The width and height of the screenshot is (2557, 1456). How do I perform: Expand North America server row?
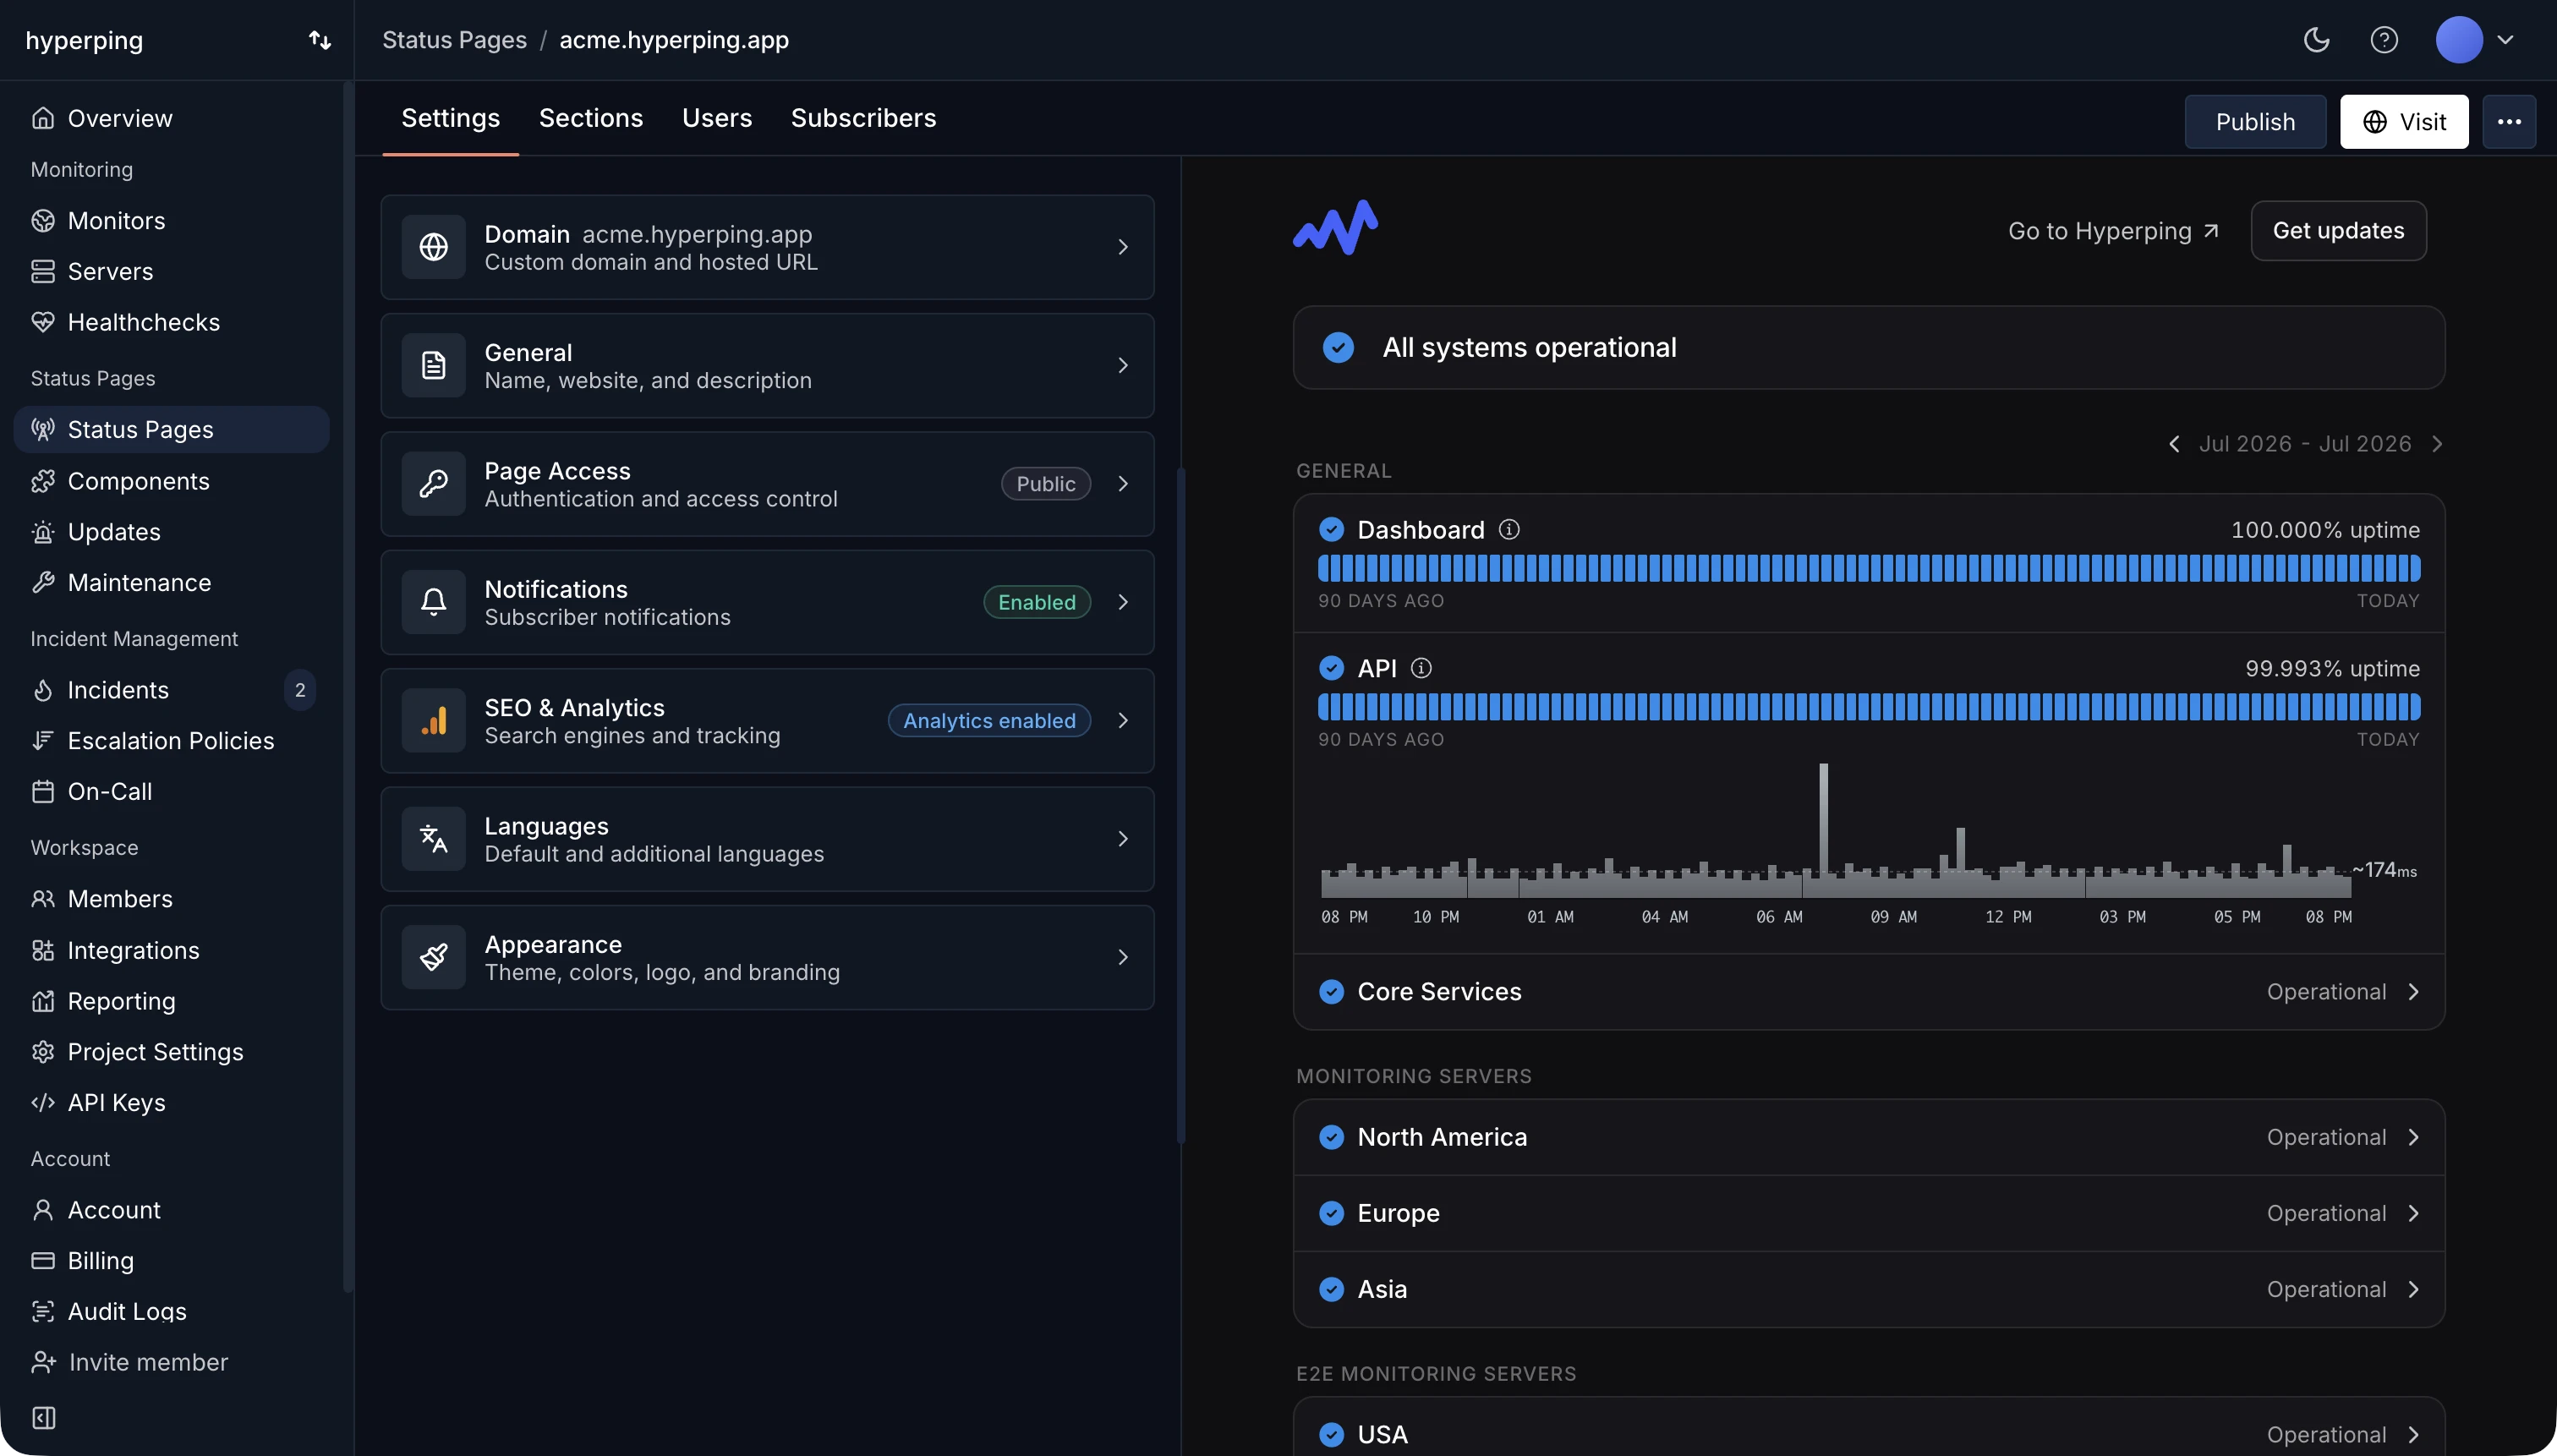pyautogui.click(x=1868, y=1137)
